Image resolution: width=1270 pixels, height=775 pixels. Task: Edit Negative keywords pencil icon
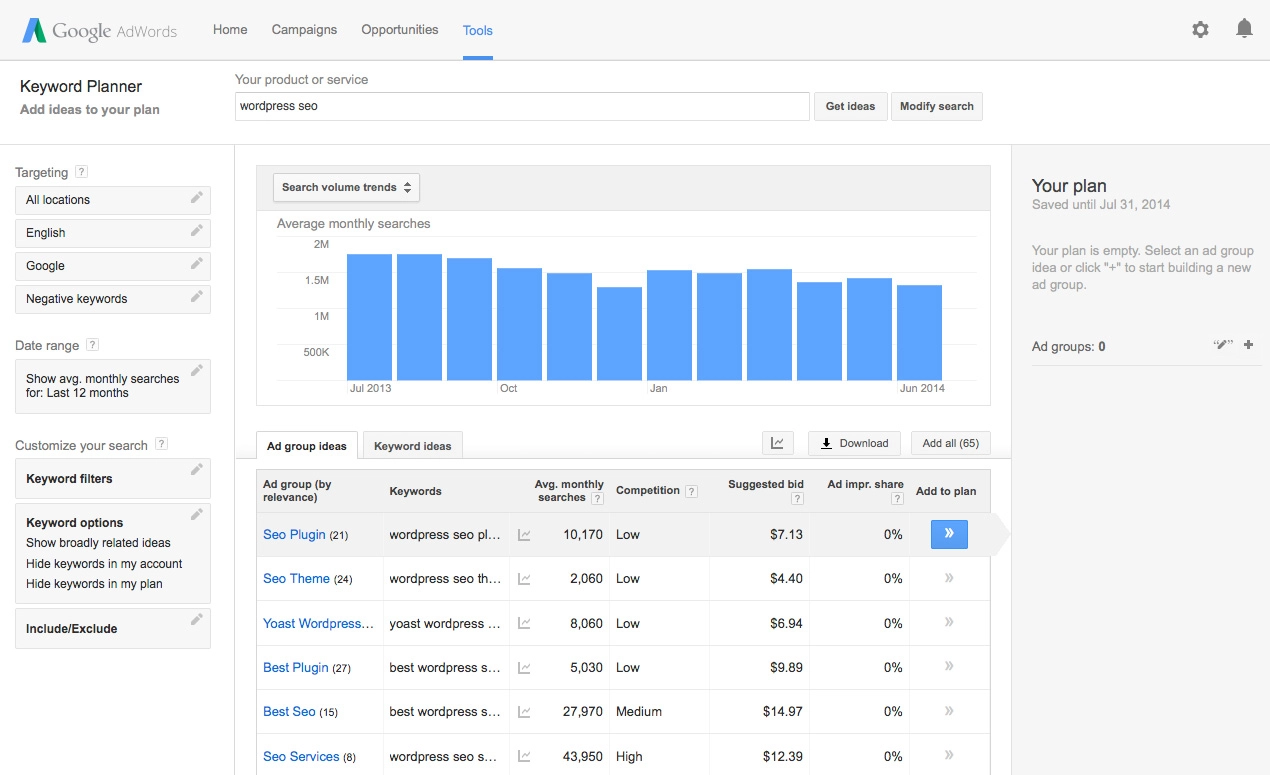[197, 297]
